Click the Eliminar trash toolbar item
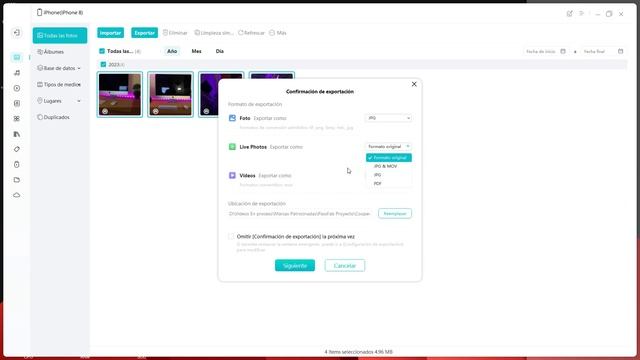 (175, 33)
